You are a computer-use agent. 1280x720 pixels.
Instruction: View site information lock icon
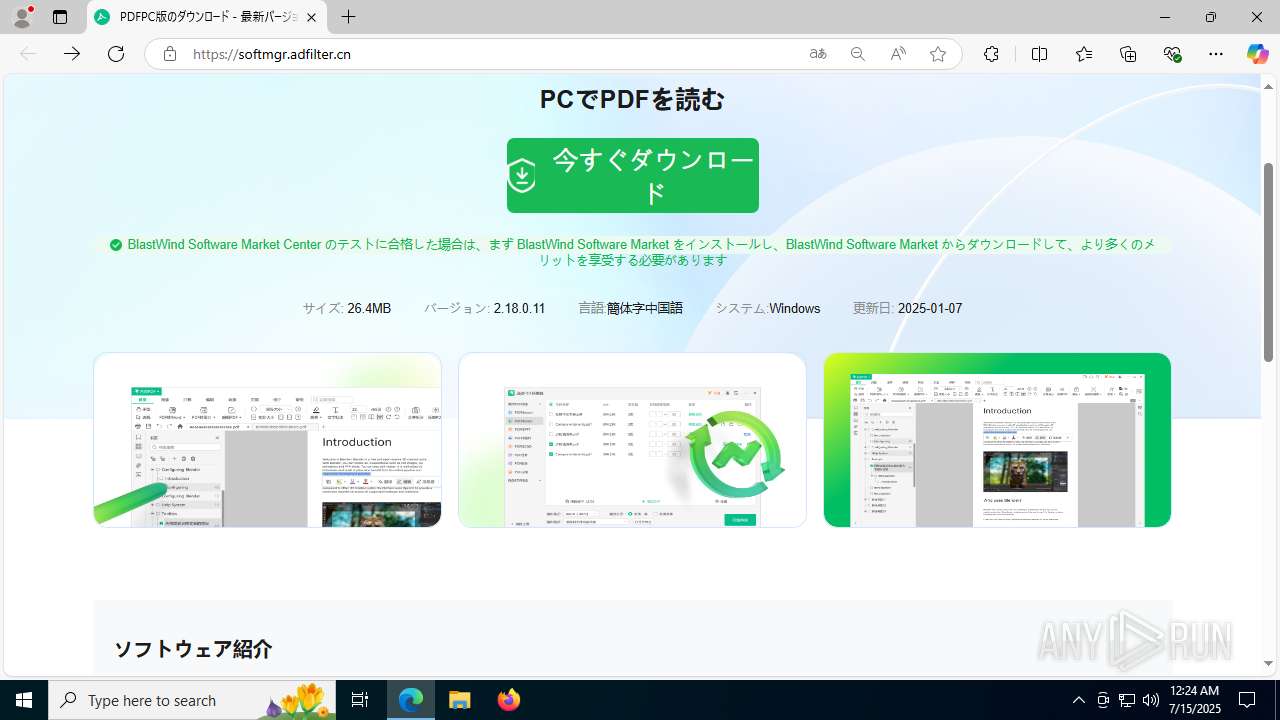(x=170, y=54)
